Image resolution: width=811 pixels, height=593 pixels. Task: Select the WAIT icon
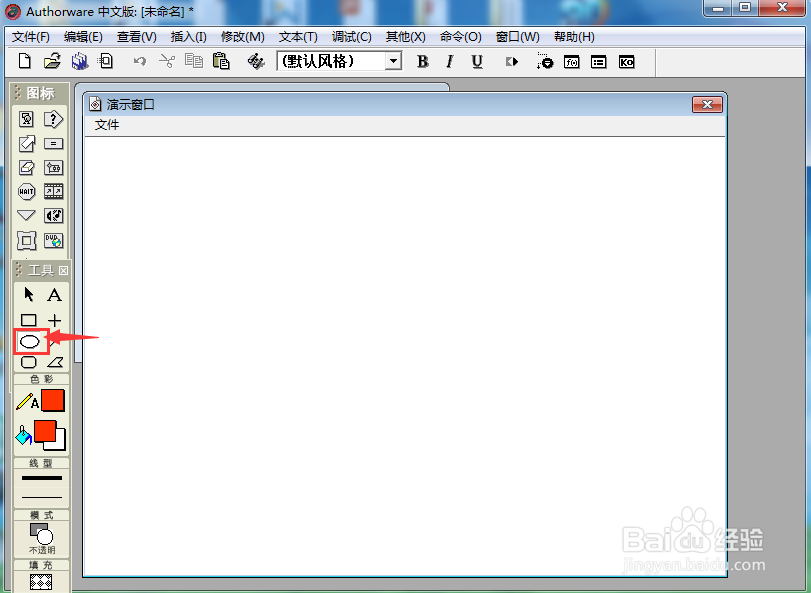[26, 191]
